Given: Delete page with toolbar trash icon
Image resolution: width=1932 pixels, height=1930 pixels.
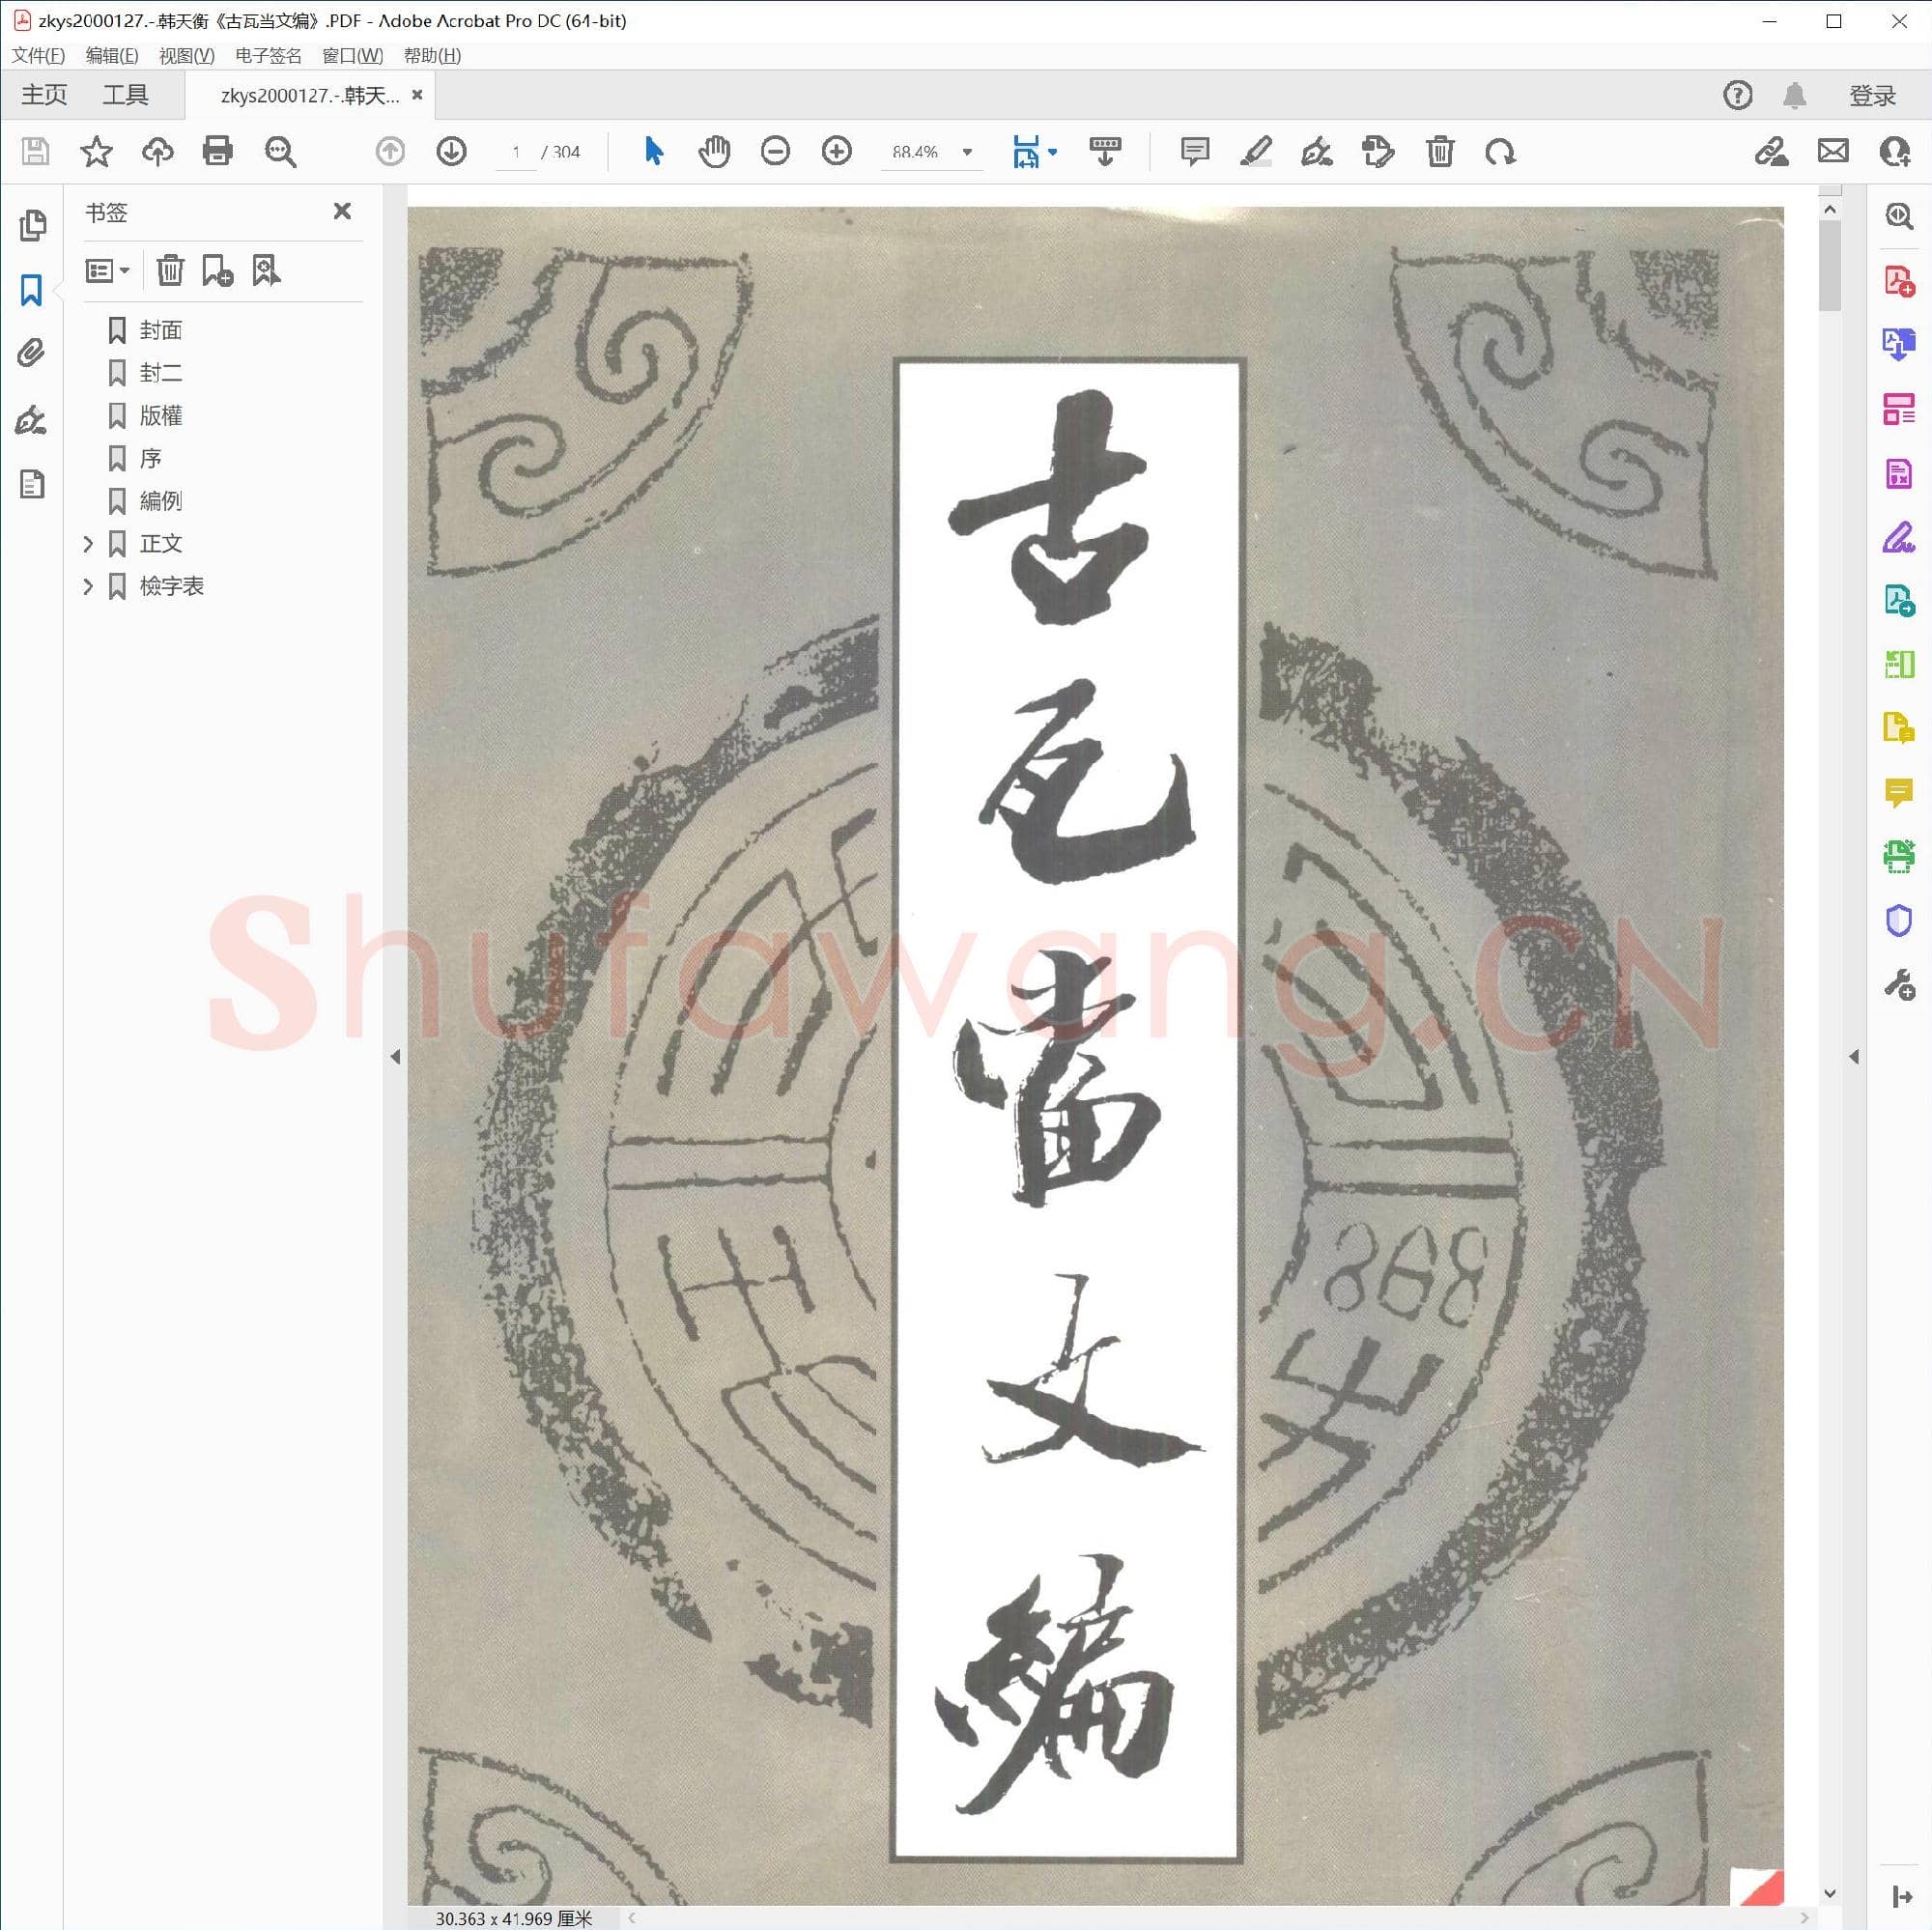Looking at the screenshot, I should click(1440, 152).
